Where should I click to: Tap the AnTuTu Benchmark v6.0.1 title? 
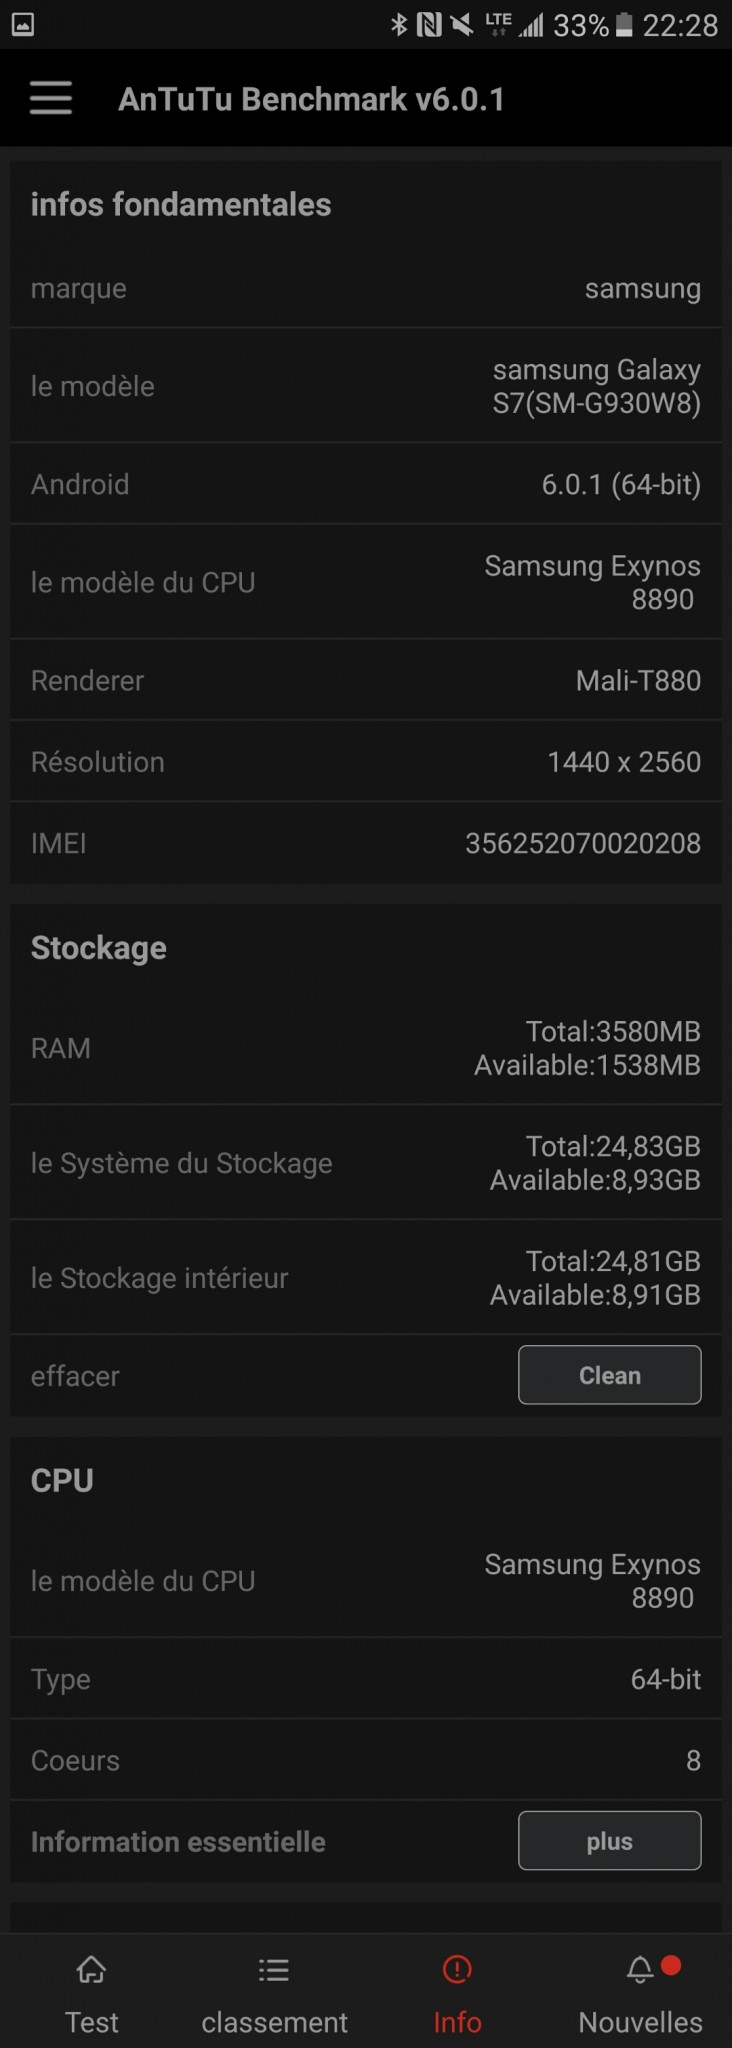coord(311,99)
